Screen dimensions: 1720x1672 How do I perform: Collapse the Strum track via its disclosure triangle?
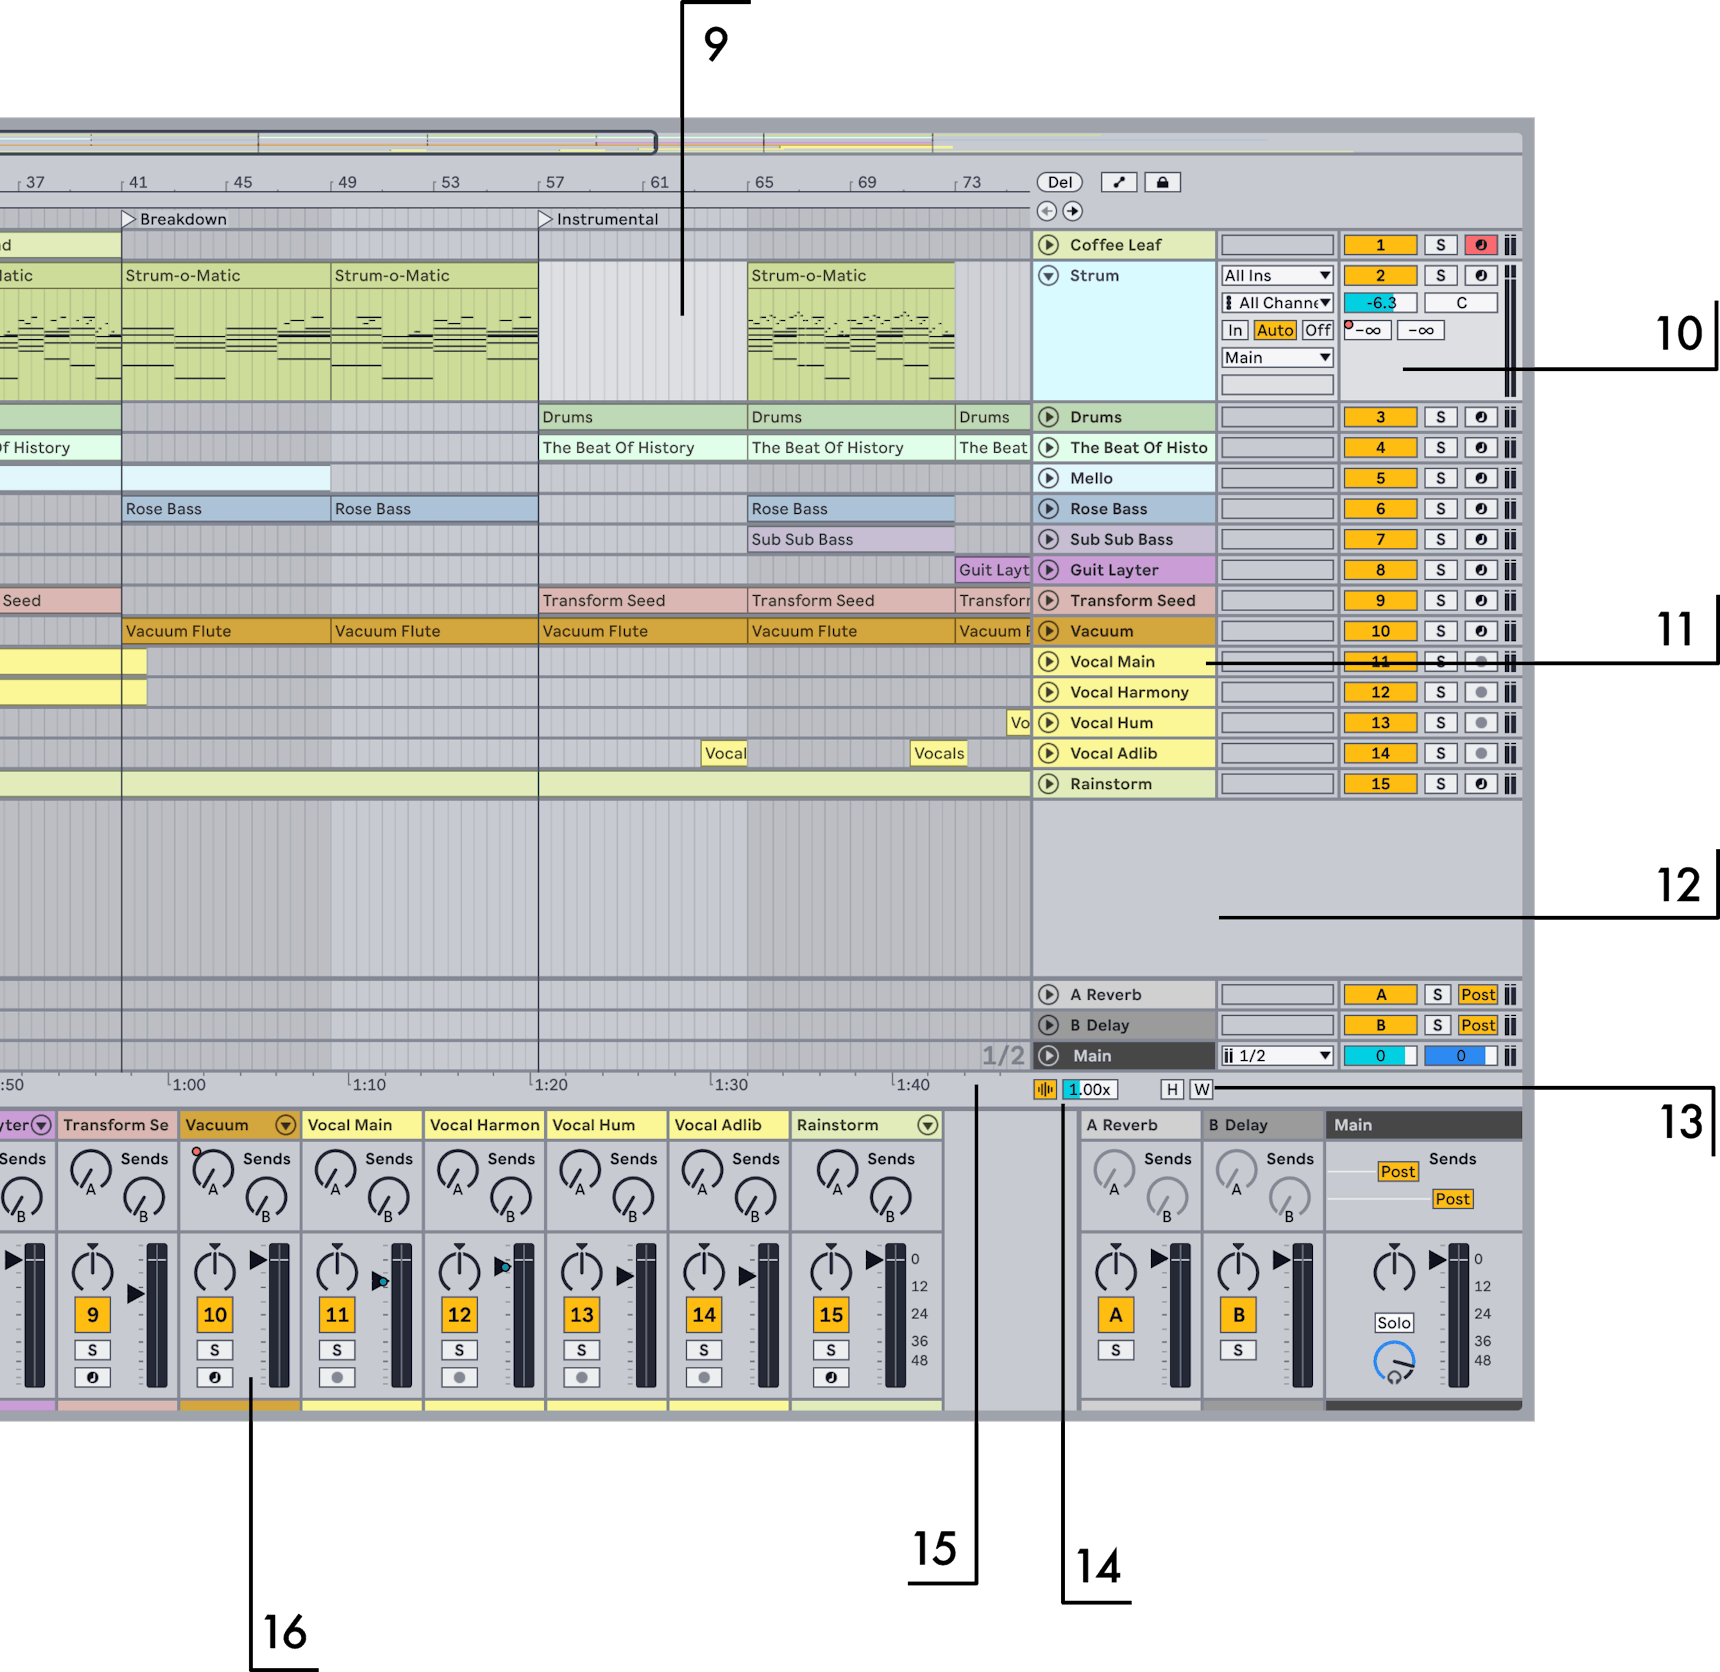point(1048,275)
